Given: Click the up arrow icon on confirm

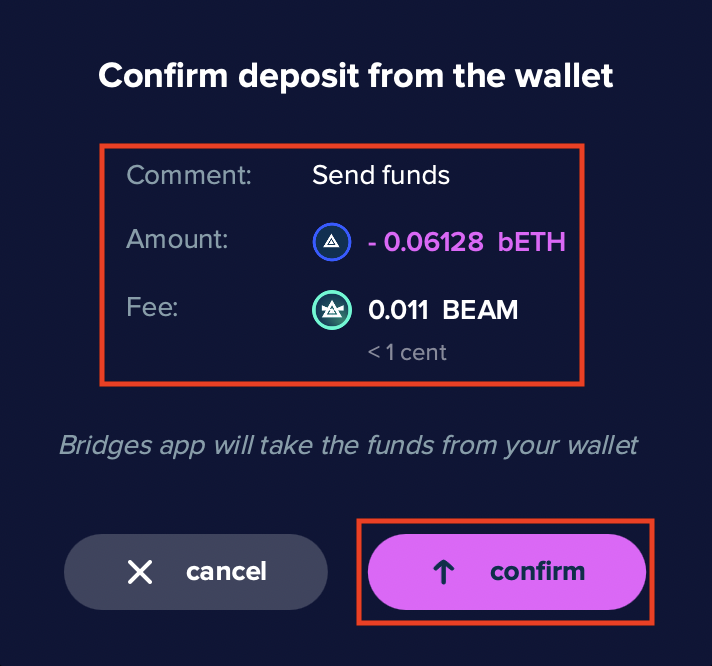Looking at the screenshot, I should (443, 572).
